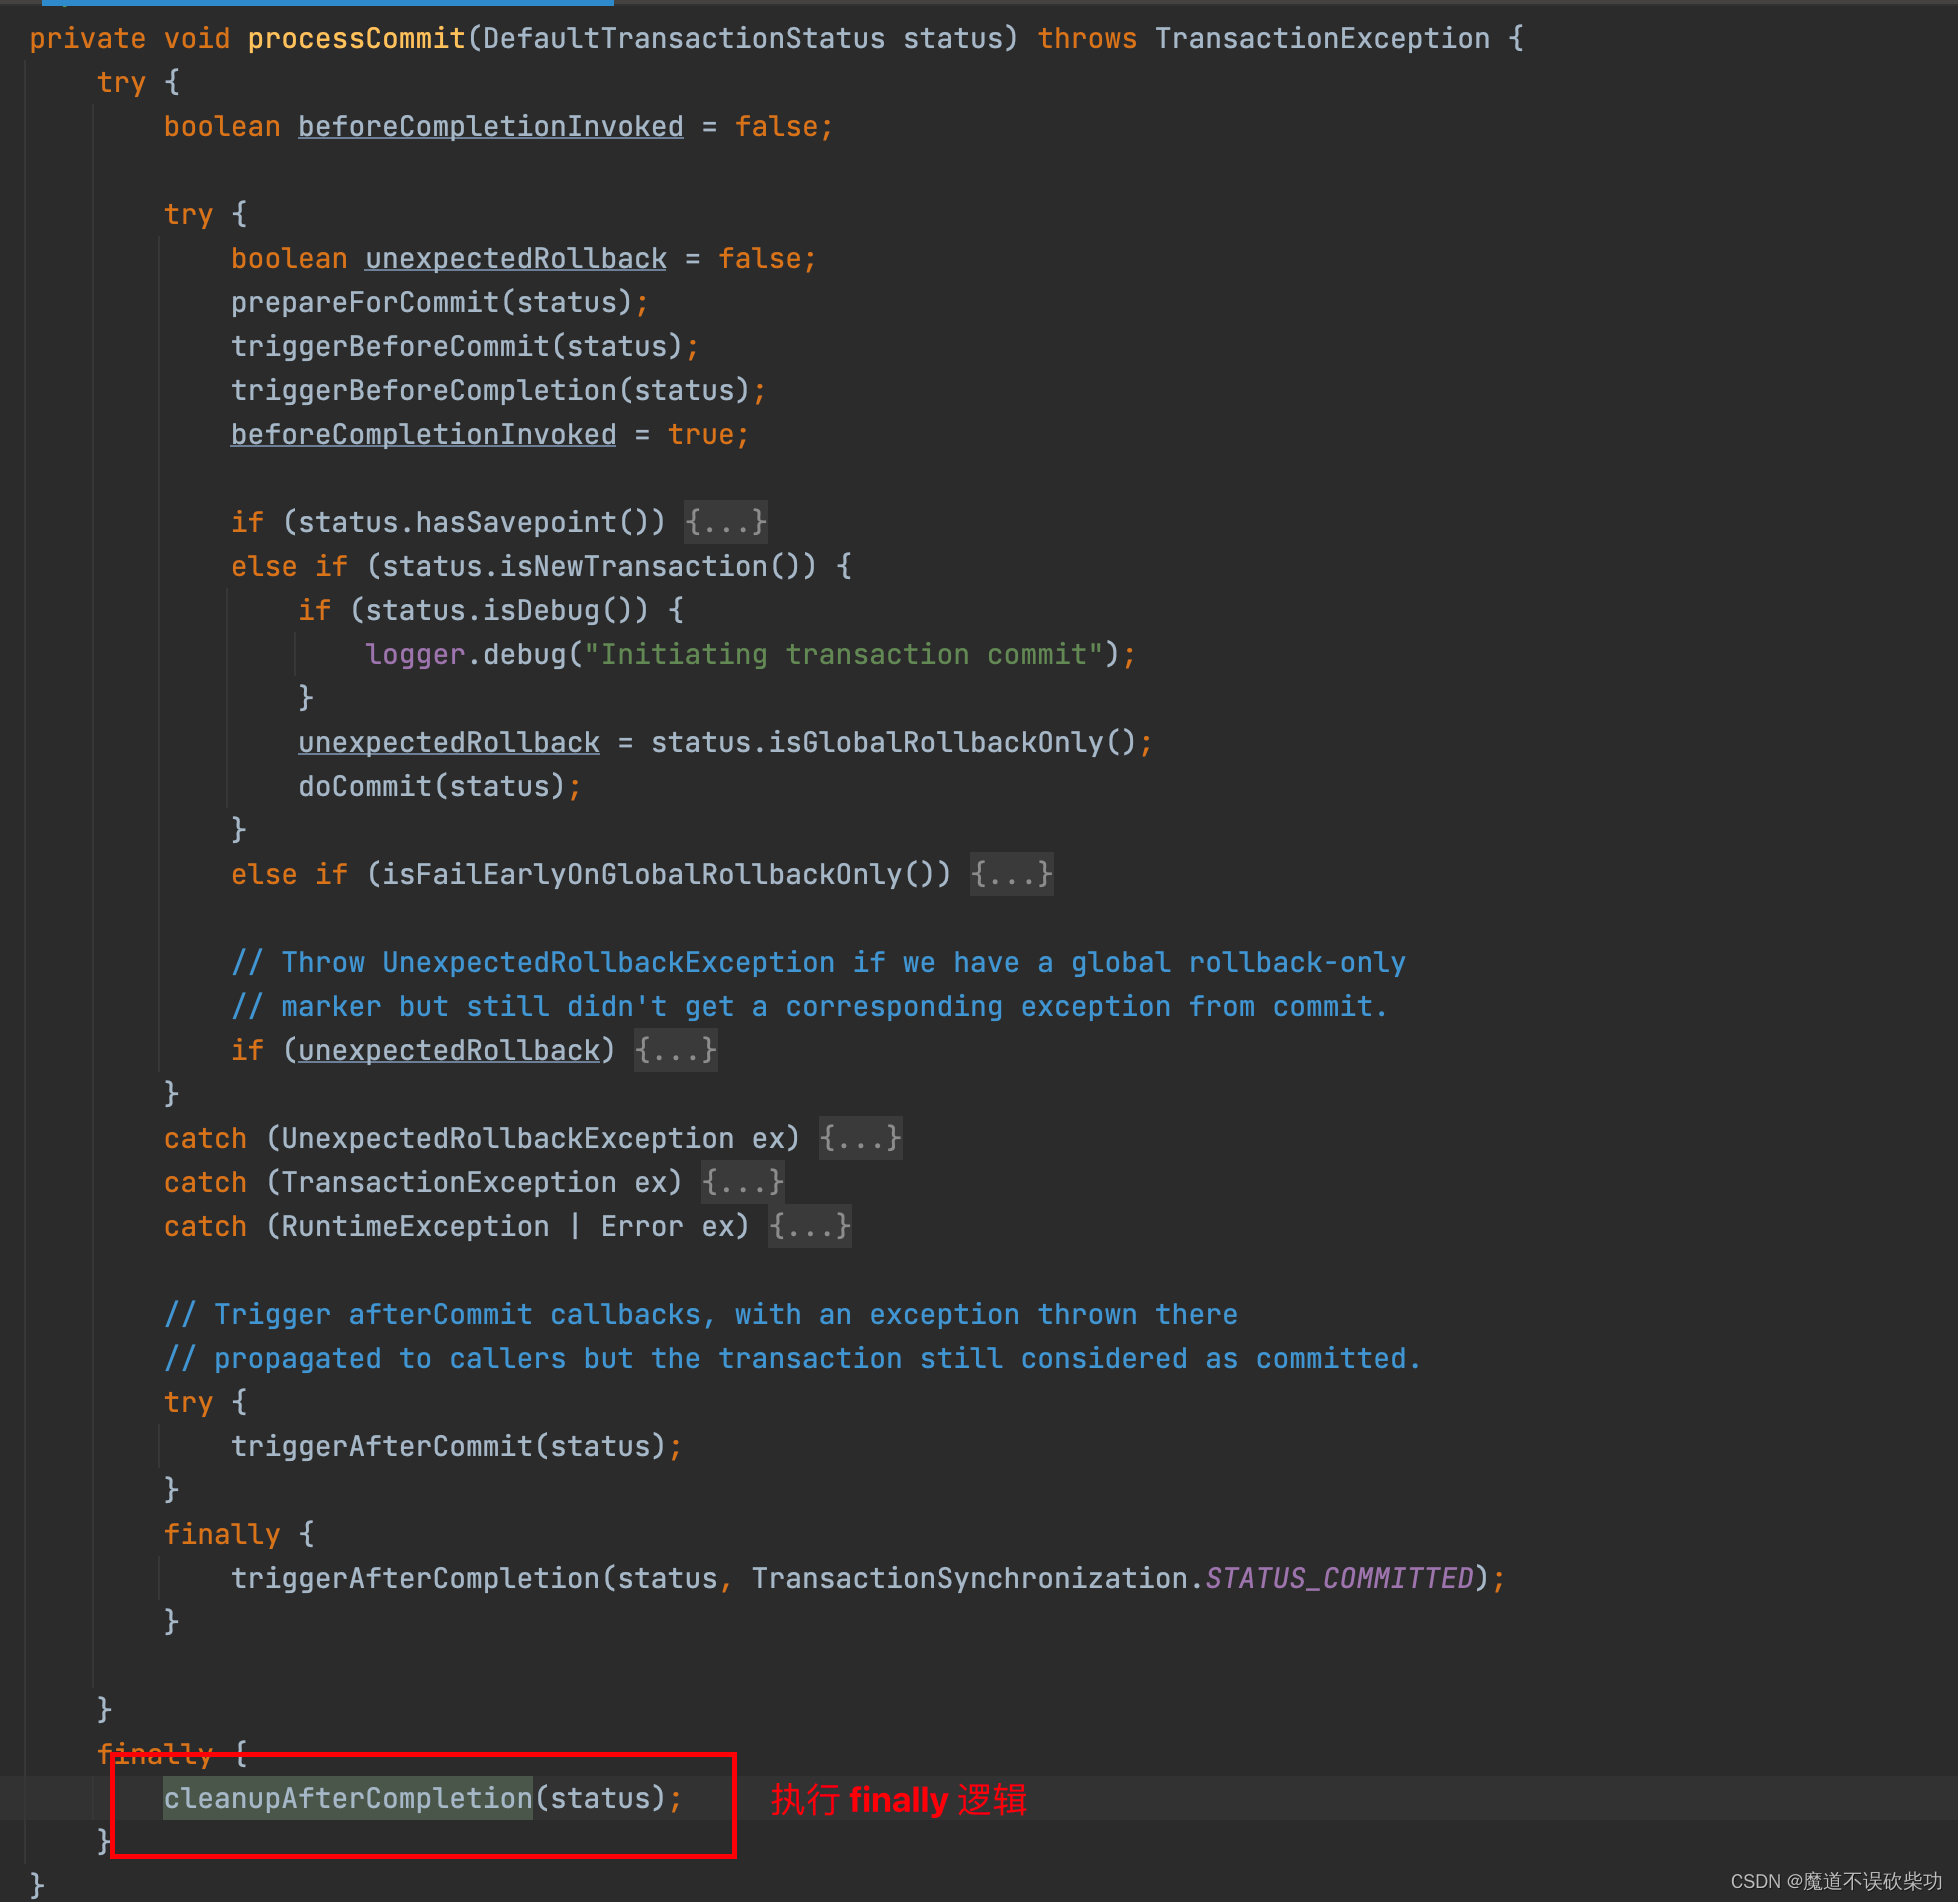Expand folded catch RuntimeException | Error block

pos(809,1226)
